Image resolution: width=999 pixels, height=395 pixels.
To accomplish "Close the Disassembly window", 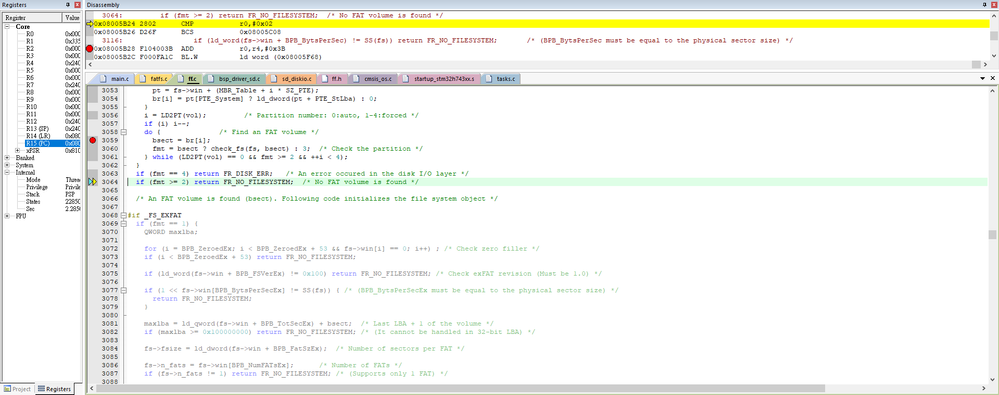I will pyautogui.click(x=994, y=4).
